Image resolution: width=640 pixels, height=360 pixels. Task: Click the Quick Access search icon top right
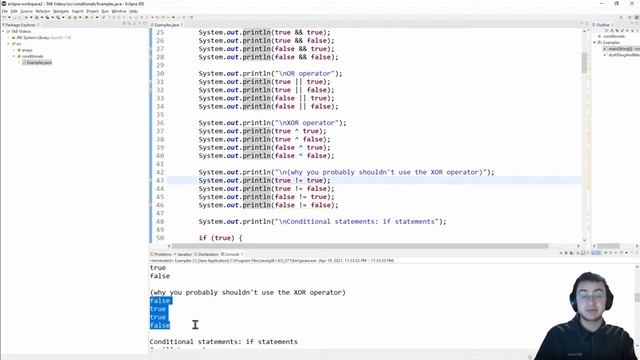point(621,18)
